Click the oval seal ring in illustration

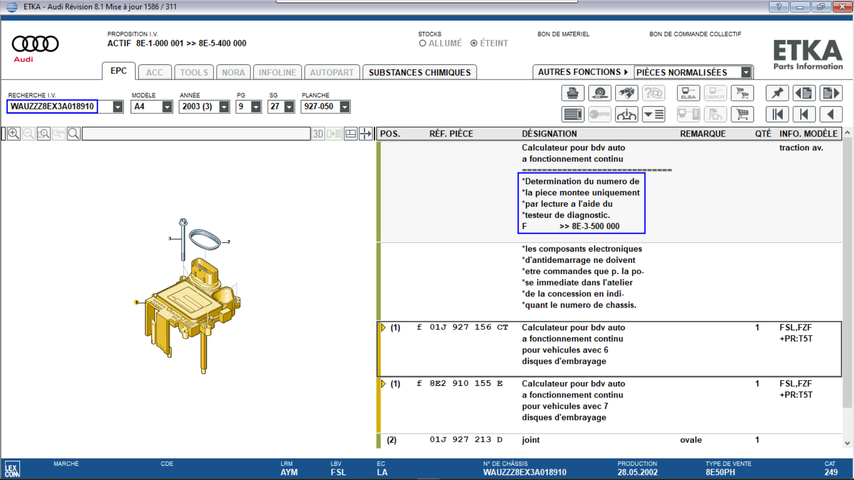click(205, 239)
